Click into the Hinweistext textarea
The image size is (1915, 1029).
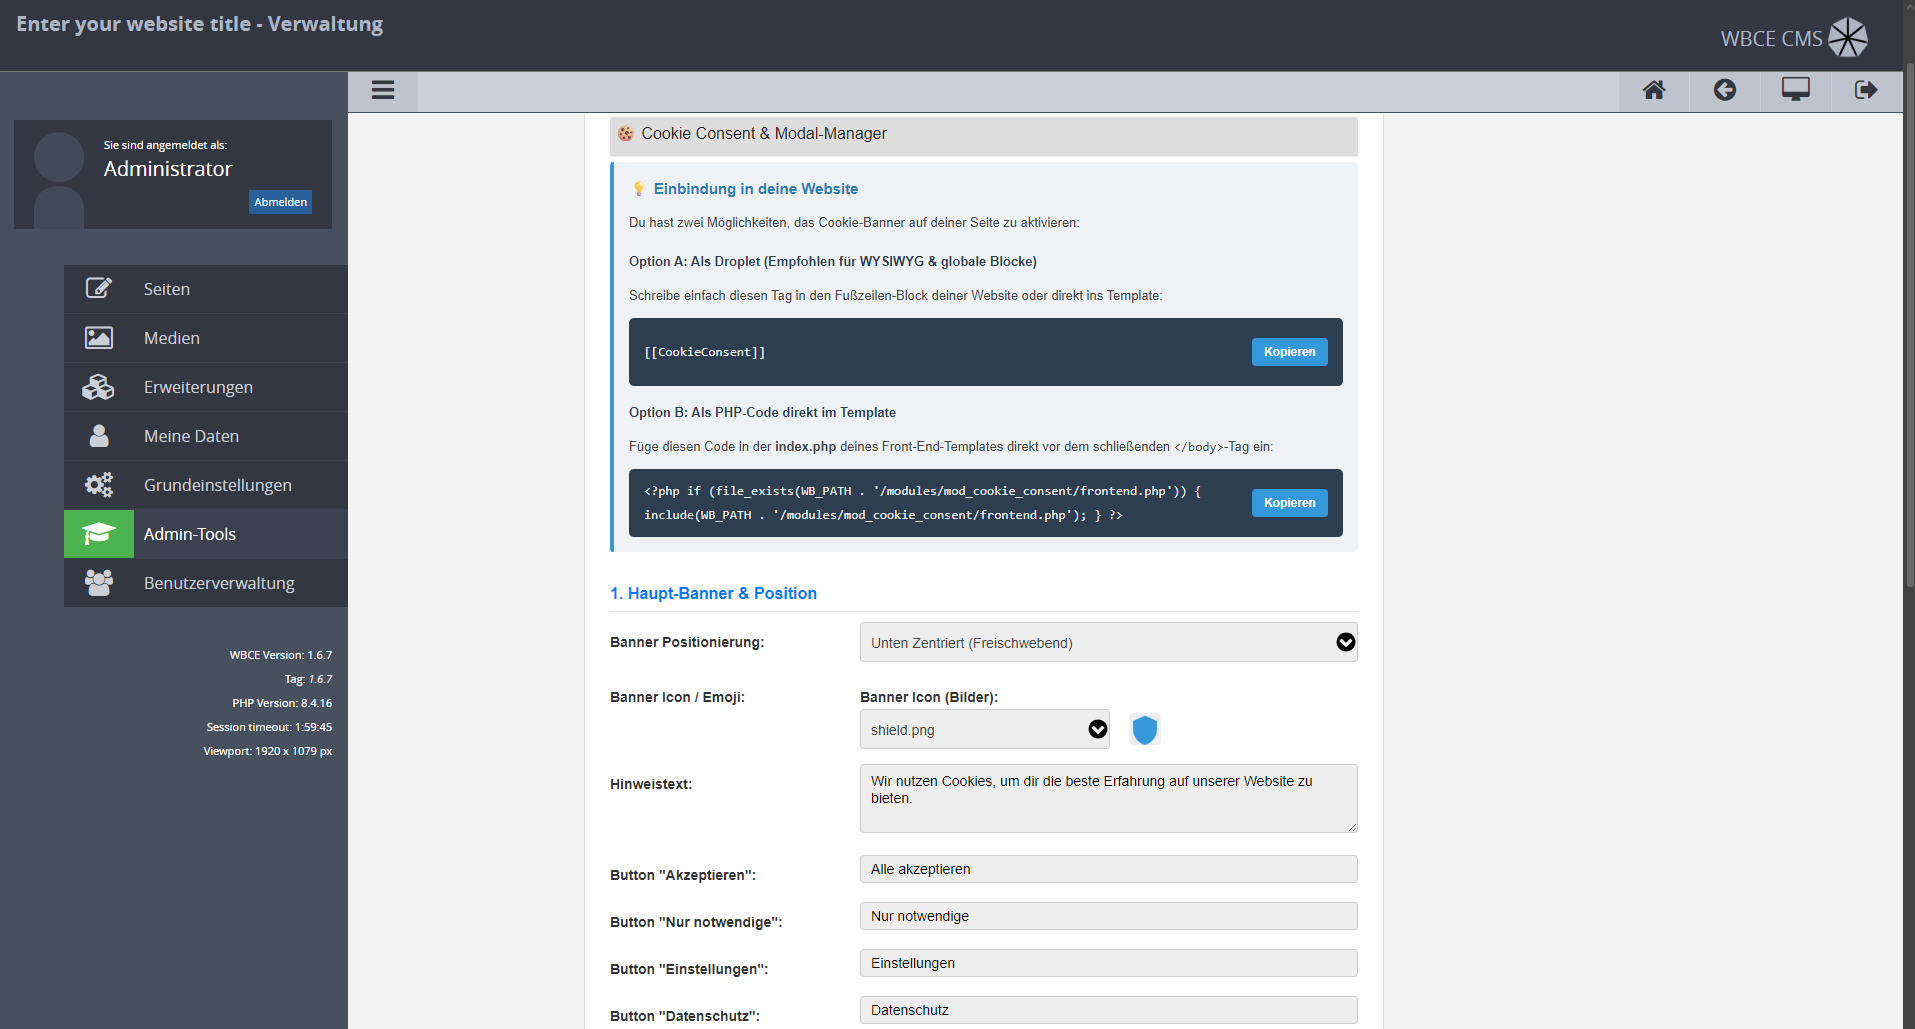click(x=1108, y=798)
